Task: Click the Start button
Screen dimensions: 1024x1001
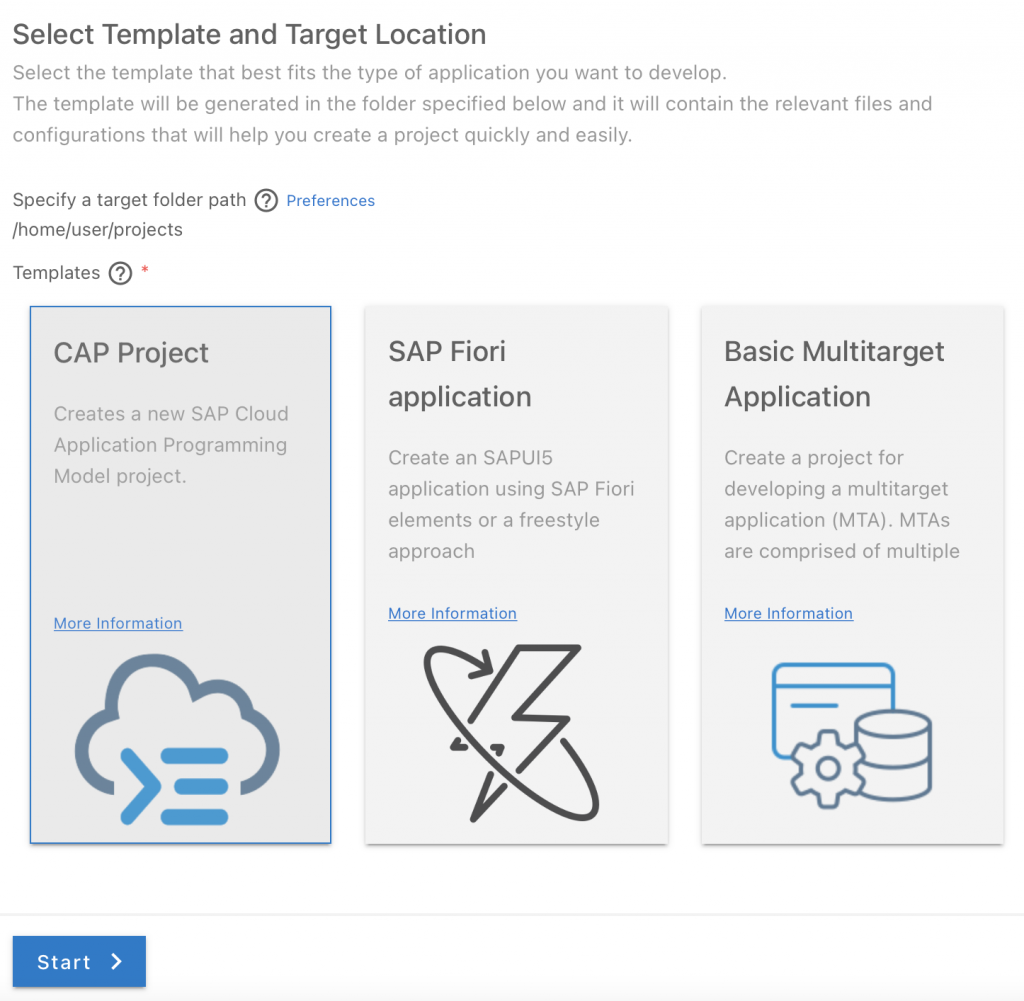Action: pos(79,961)
